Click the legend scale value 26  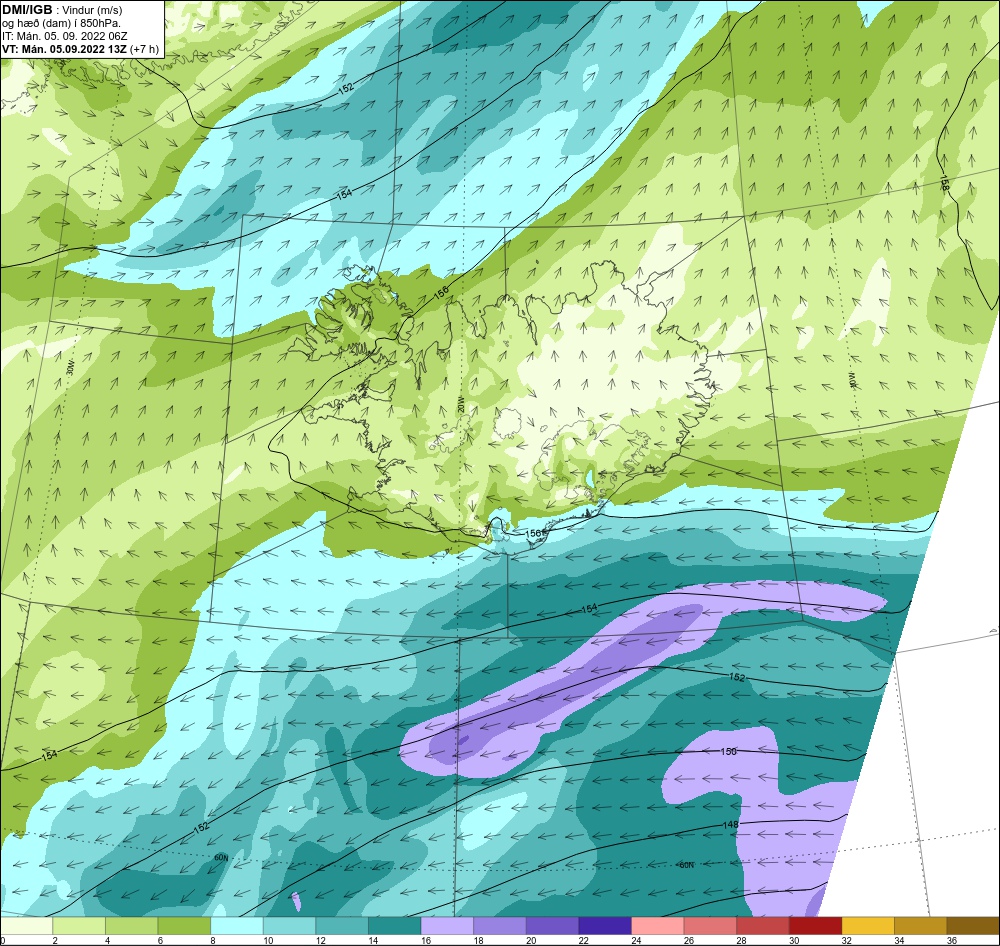[x=689, y=940]
